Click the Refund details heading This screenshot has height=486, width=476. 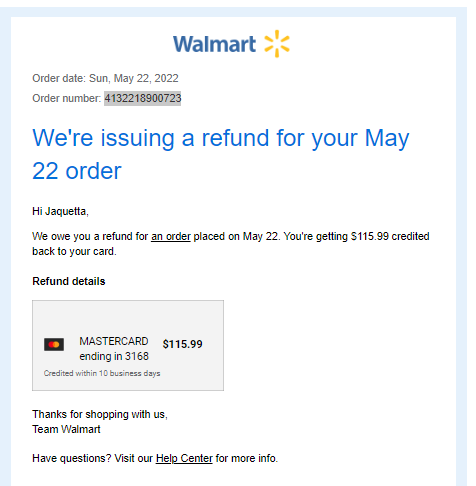click(69, 281)
